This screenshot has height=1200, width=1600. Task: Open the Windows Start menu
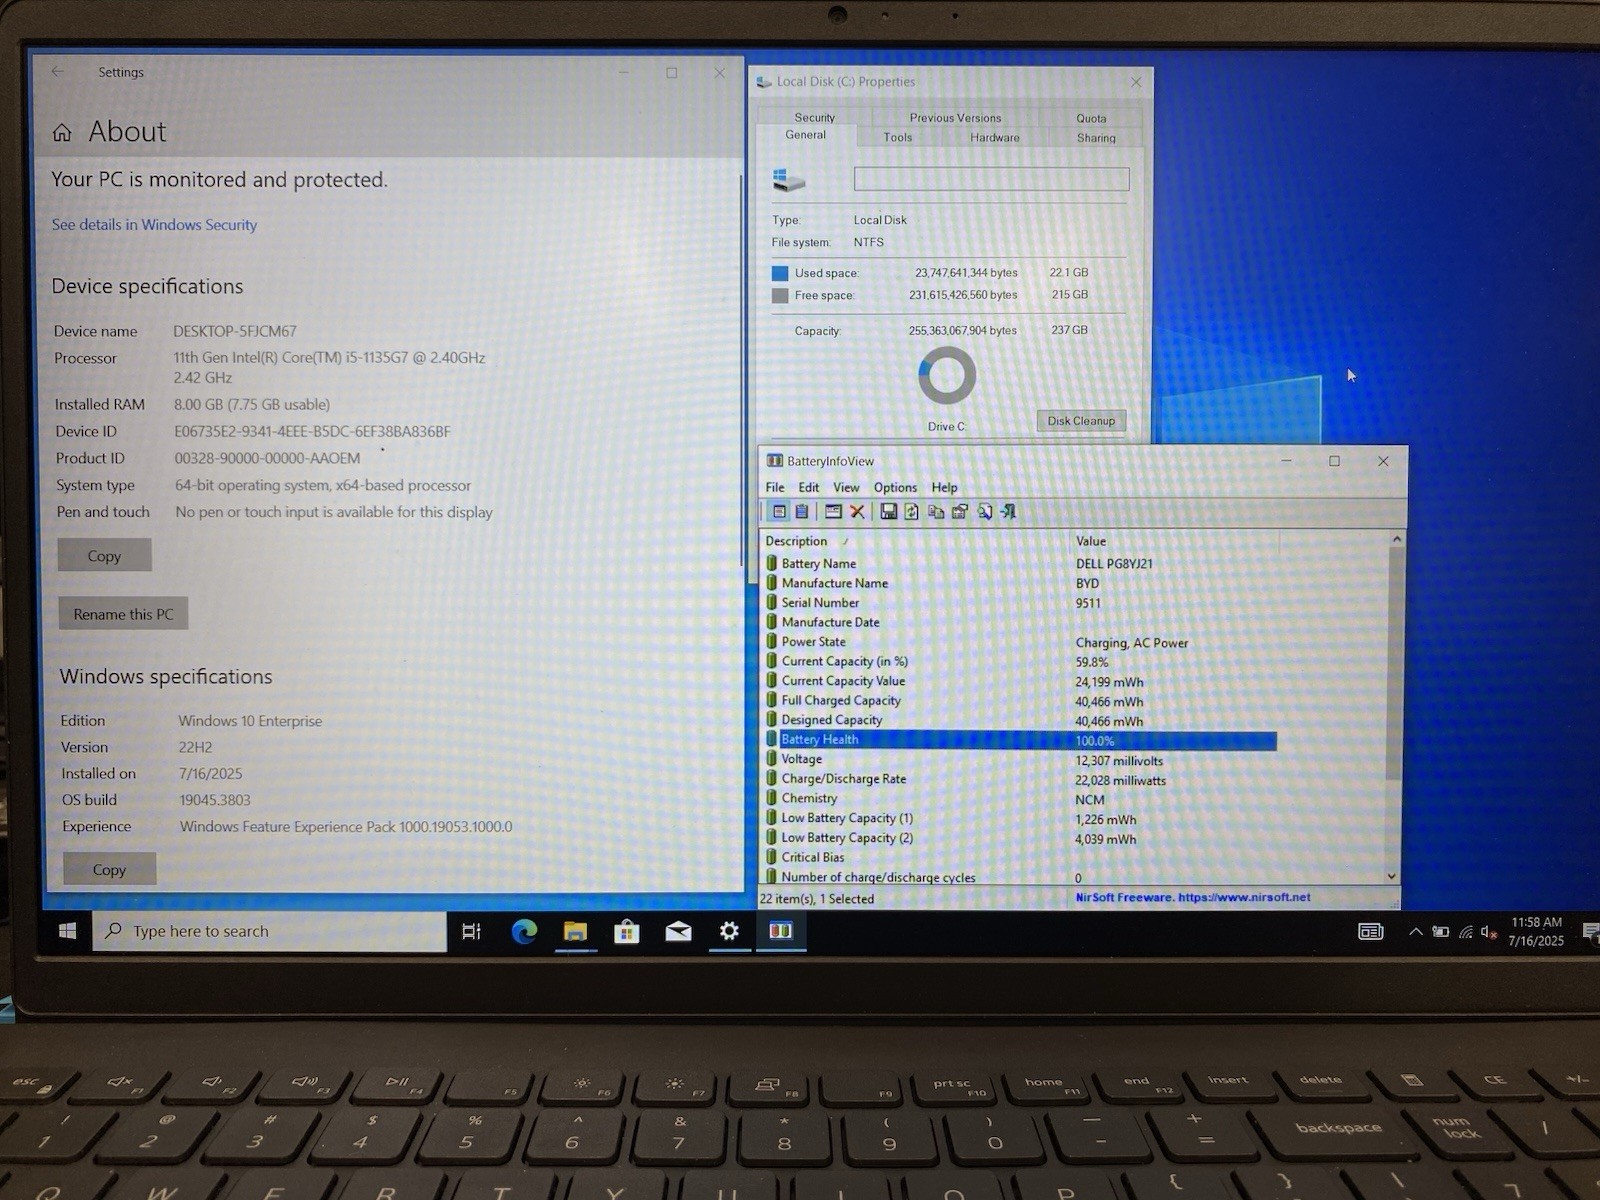coord(67,931)
